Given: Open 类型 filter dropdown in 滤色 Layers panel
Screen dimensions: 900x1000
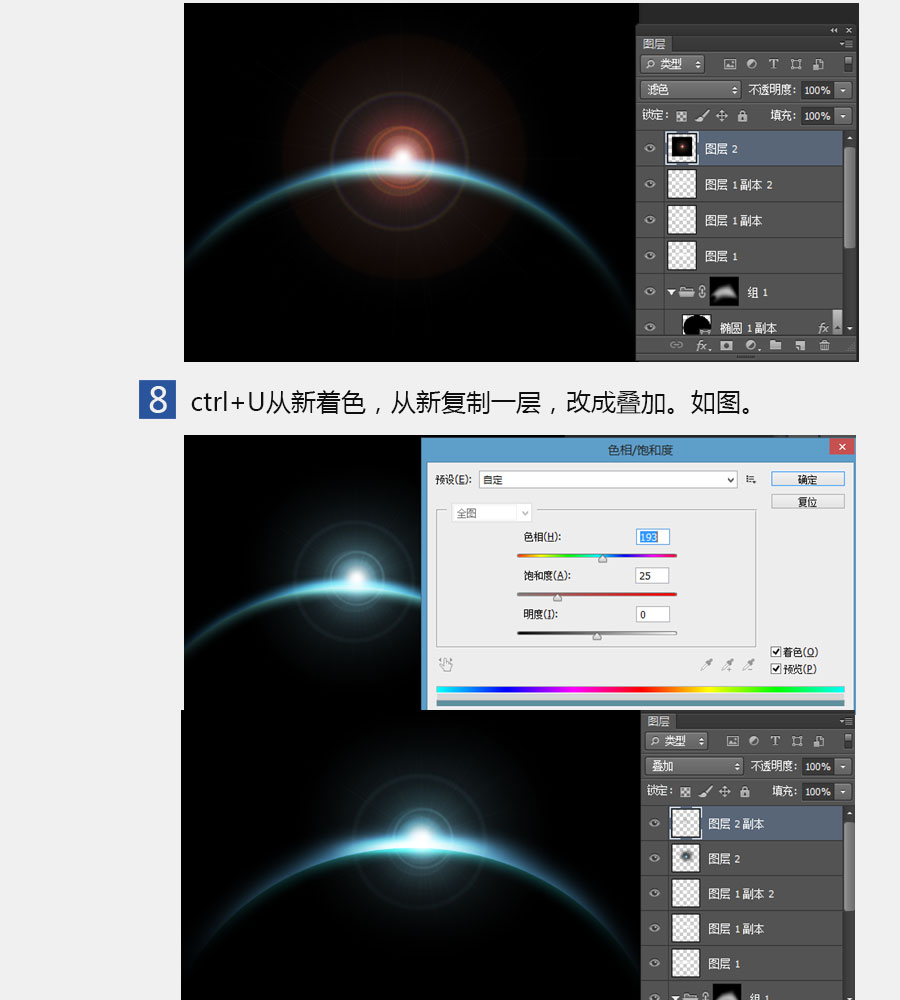Looking at the screenshot, I should [x=672, y=64].
